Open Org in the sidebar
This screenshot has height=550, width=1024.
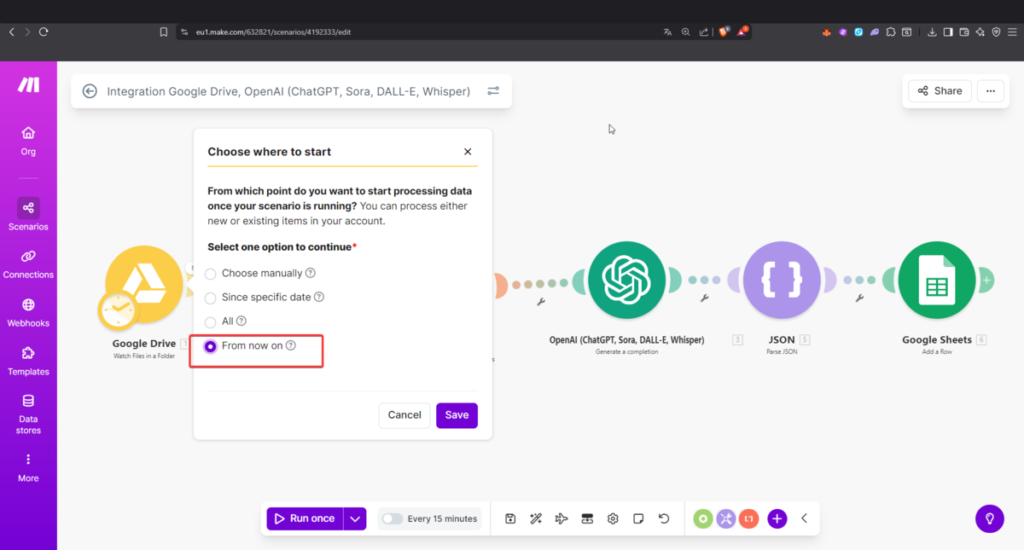(28, 141)
